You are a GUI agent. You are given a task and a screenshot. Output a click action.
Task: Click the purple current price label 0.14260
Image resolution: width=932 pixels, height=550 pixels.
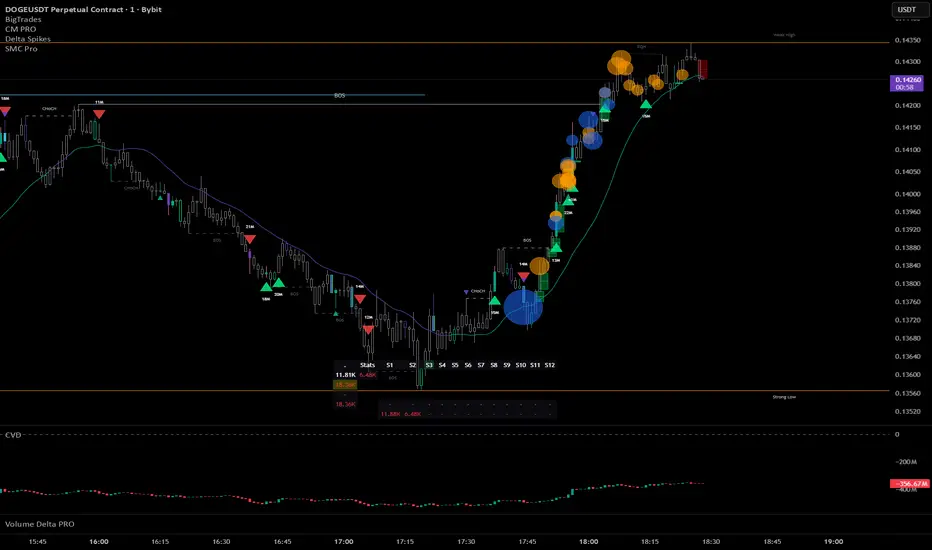(x=907, y=83)
